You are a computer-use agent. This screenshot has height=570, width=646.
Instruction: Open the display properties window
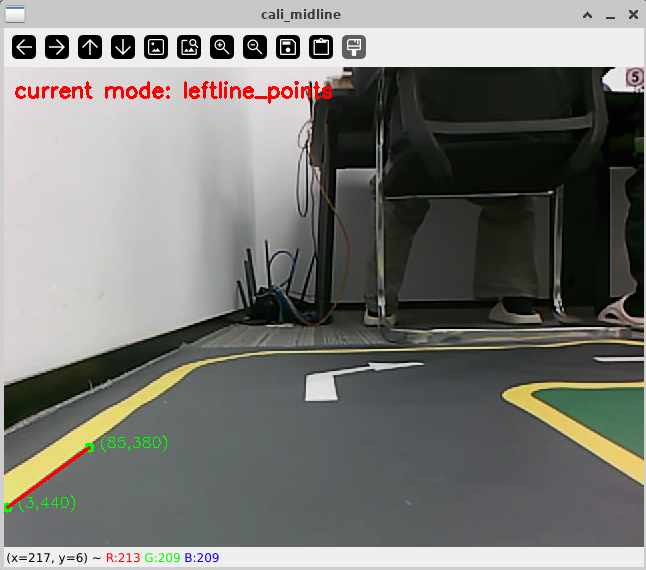click(x=354, y=47)
